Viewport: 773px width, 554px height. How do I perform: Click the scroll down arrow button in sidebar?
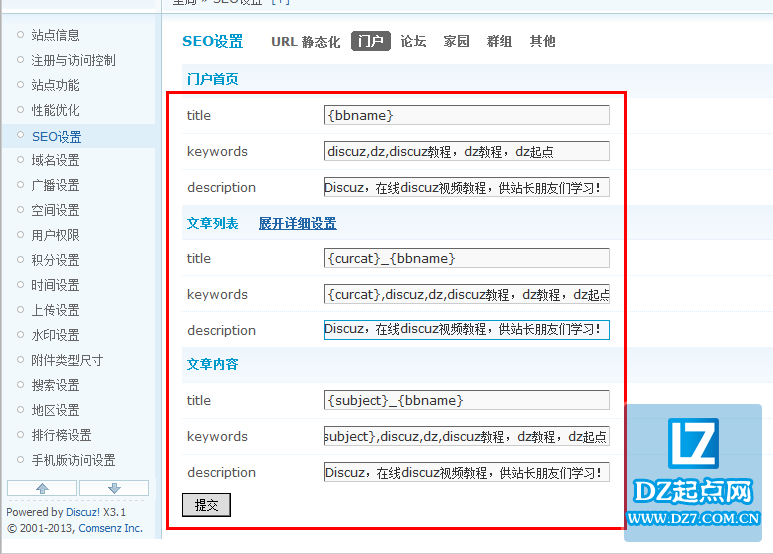pyautogui.click(x=114, y=488)
